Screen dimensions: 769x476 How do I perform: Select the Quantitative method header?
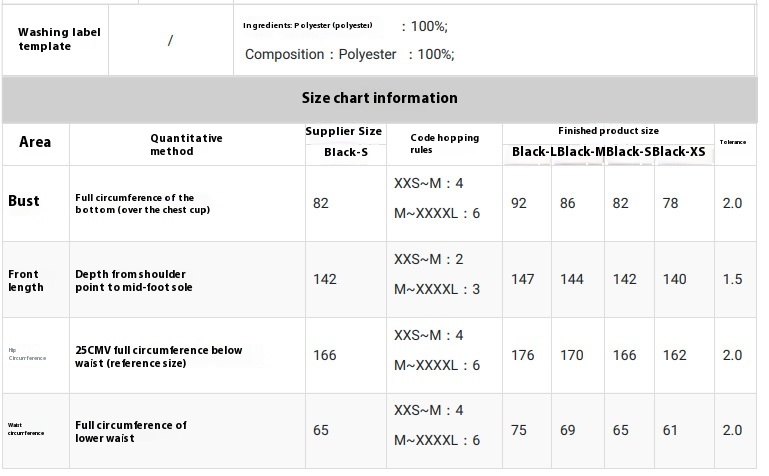186,145
